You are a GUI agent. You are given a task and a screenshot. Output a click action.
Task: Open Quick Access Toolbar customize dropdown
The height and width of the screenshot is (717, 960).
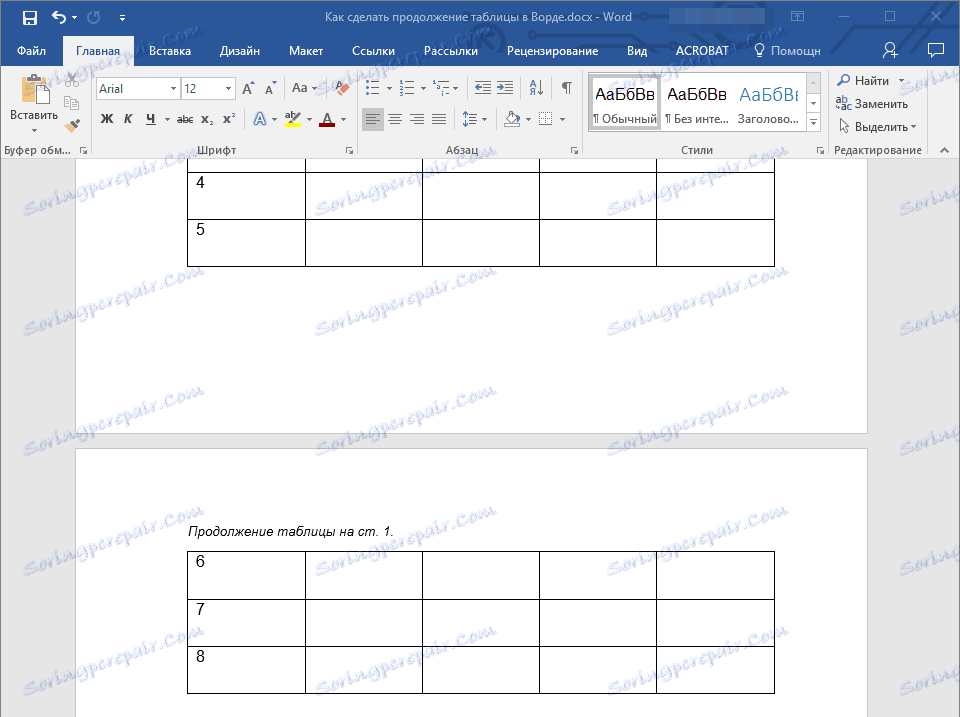(122, 18)
